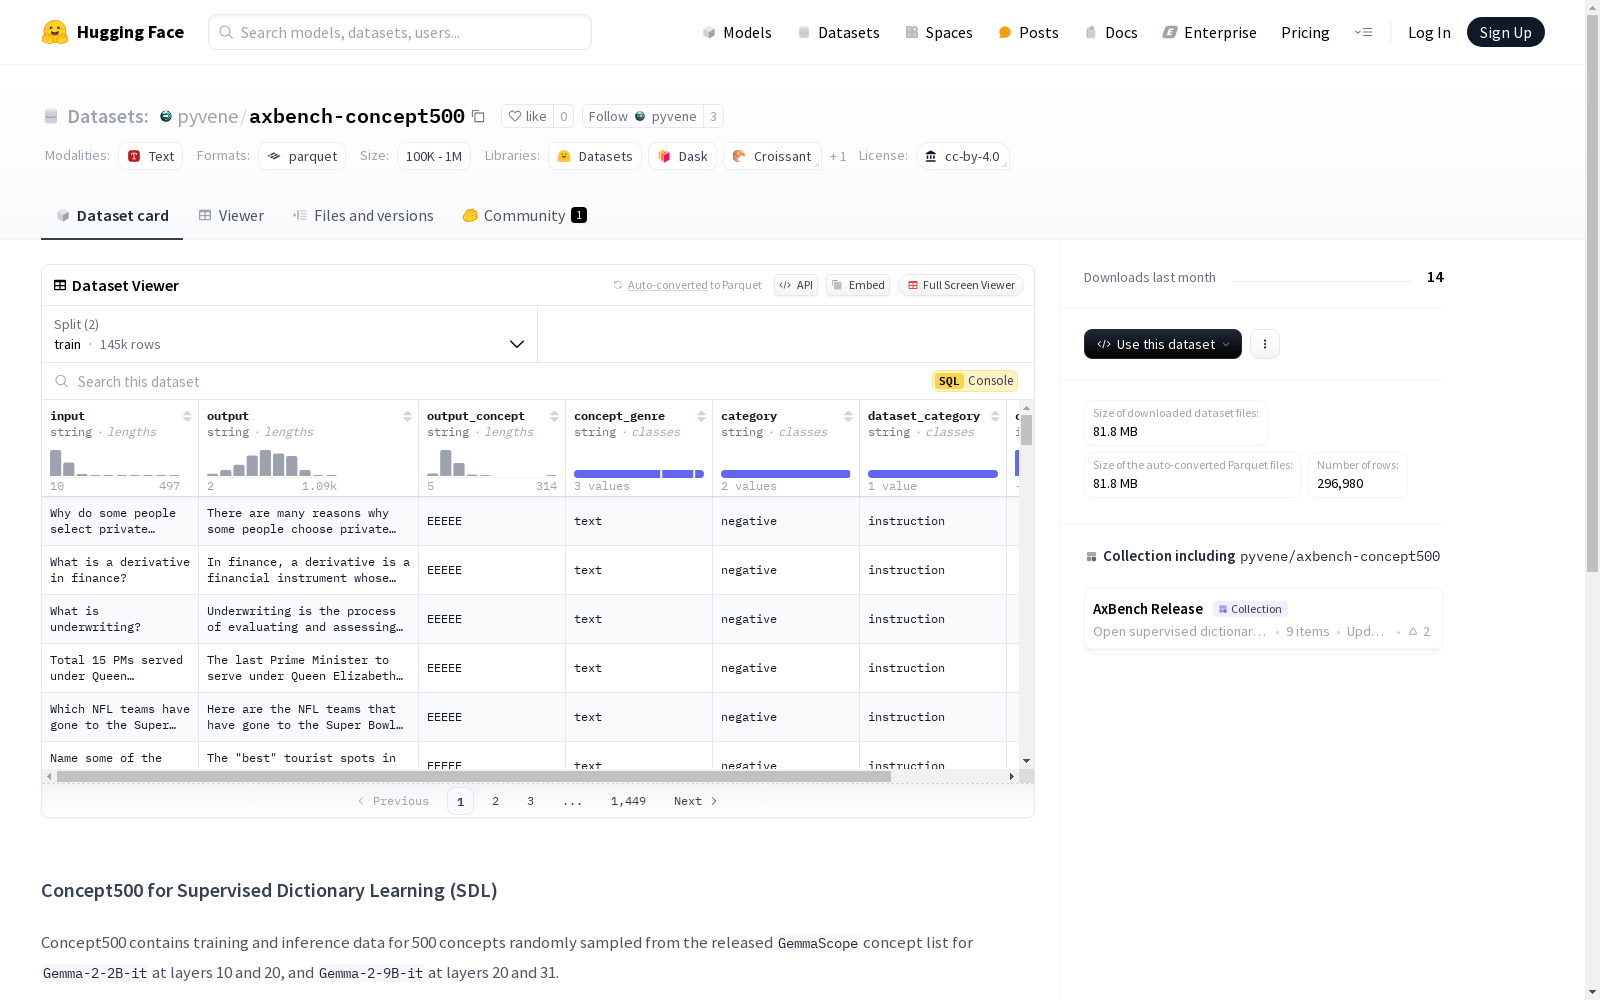Viewport: 1600px width, 1000px height.
Task: Open Enterprise in top navigation
Action: (1209, 32)
